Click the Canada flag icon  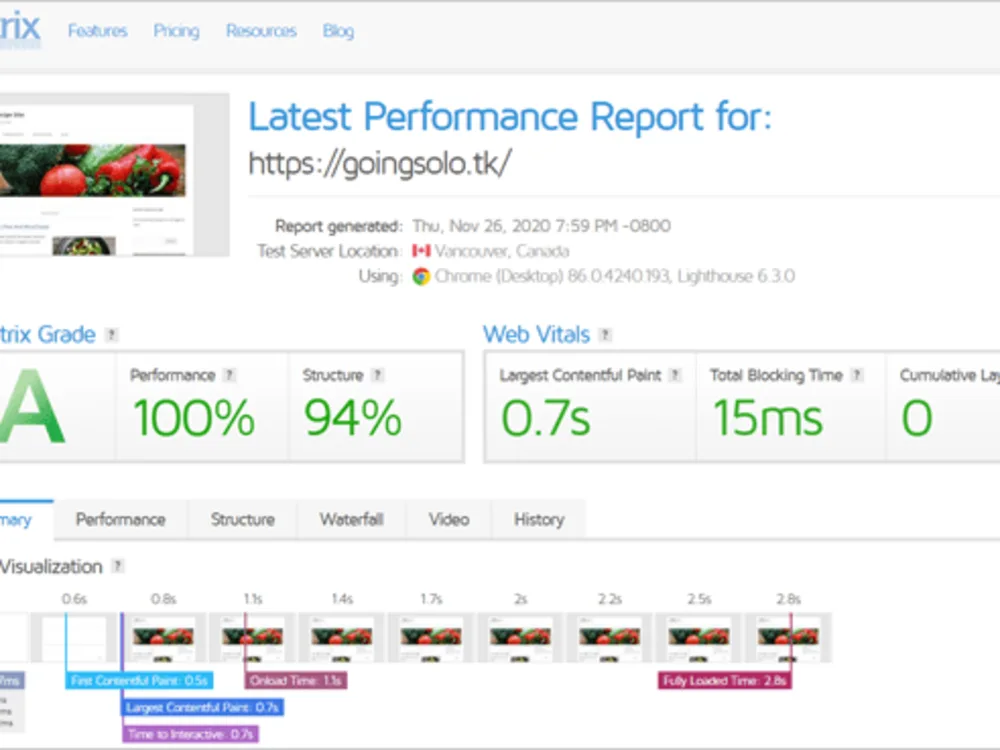421,251
